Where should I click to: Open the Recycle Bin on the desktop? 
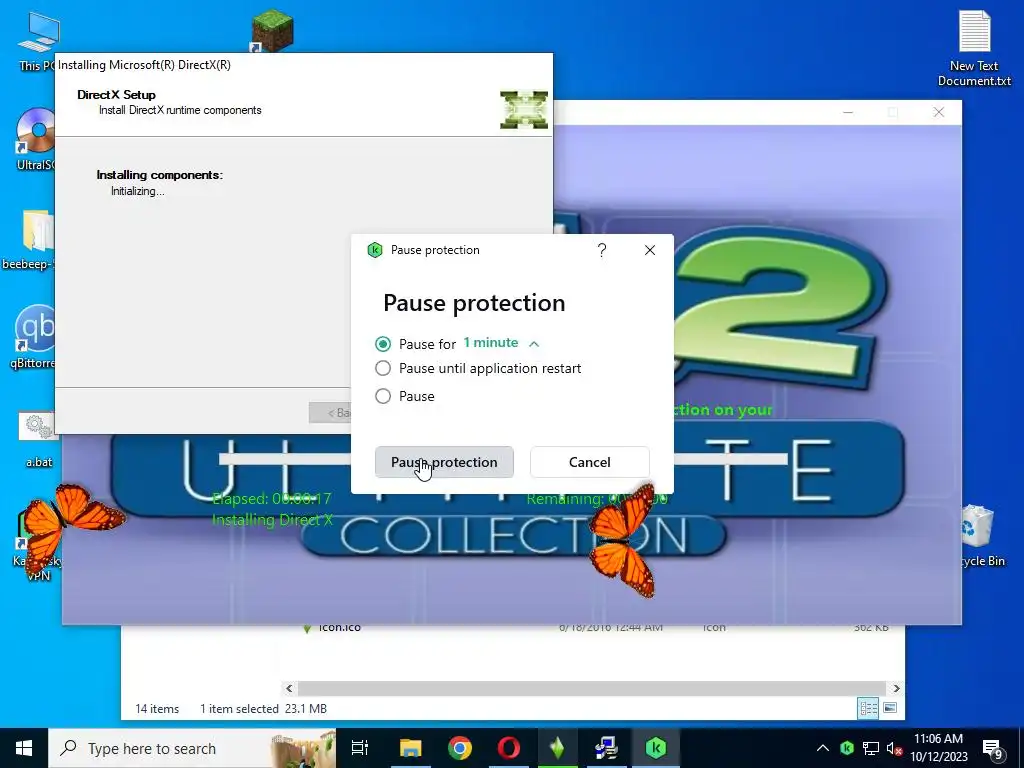tap(978, 536)
